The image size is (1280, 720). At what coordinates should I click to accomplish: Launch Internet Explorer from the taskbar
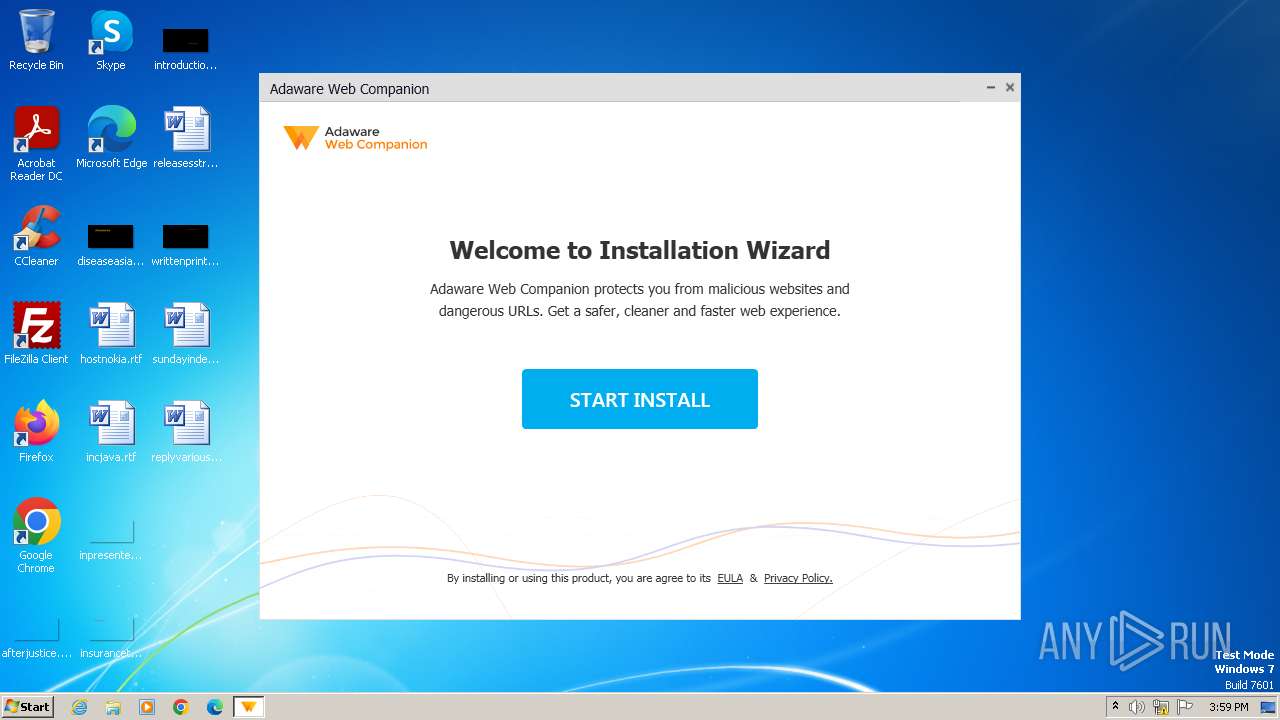tap(79, 707)
